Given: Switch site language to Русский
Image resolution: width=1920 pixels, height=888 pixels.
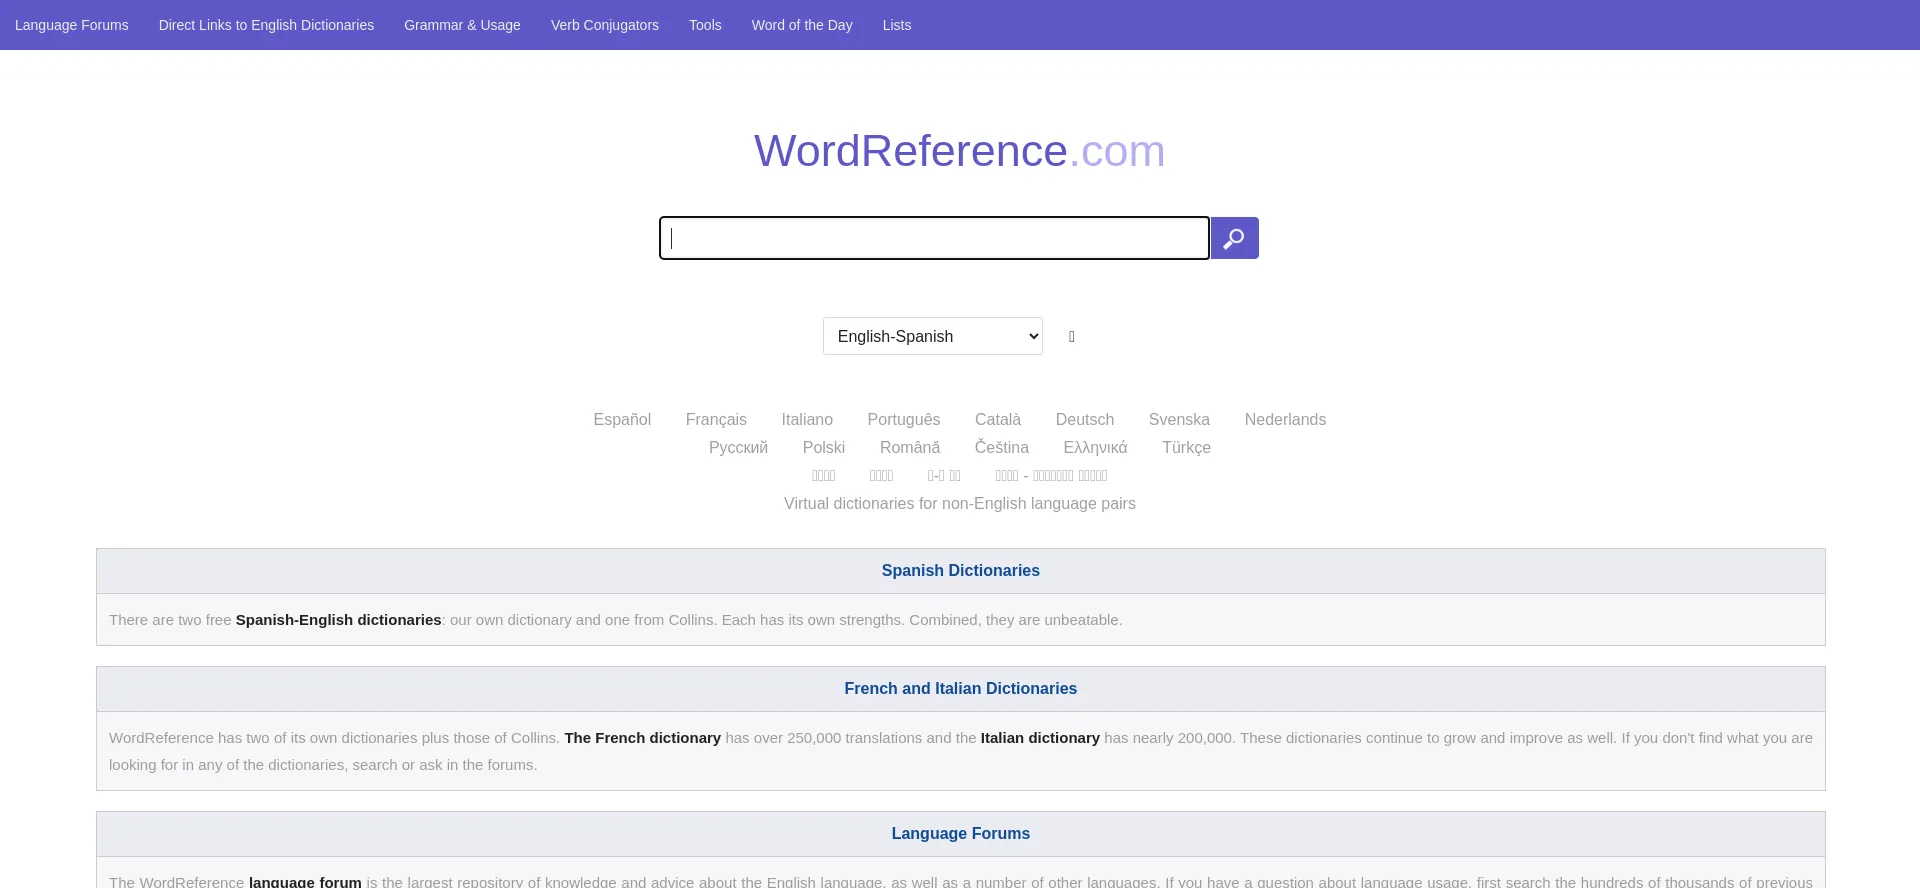Looking at the screenshot, I should [x=738, y=447].
